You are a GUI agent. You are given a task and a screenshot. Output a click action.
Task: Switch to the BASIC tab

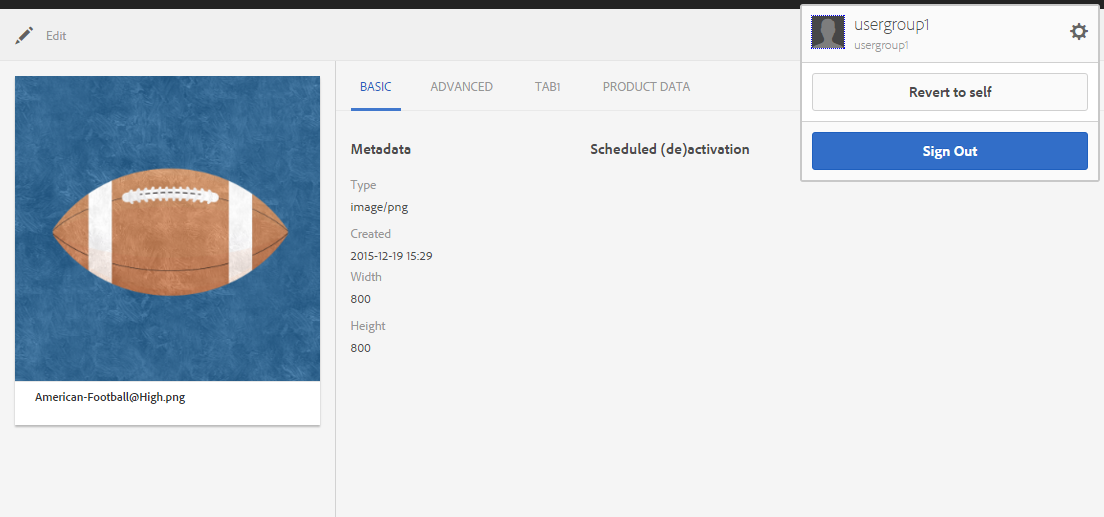click(376, 87)
